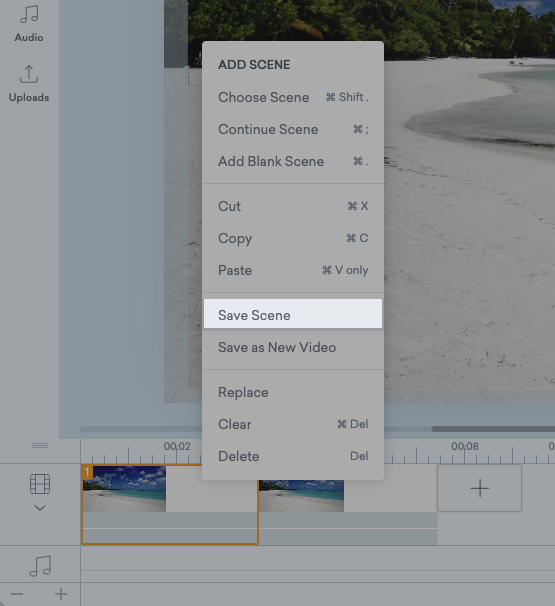Click the timeline panel drag handle
The height and width of the screenshot is (606, 555).
point(40,446)
